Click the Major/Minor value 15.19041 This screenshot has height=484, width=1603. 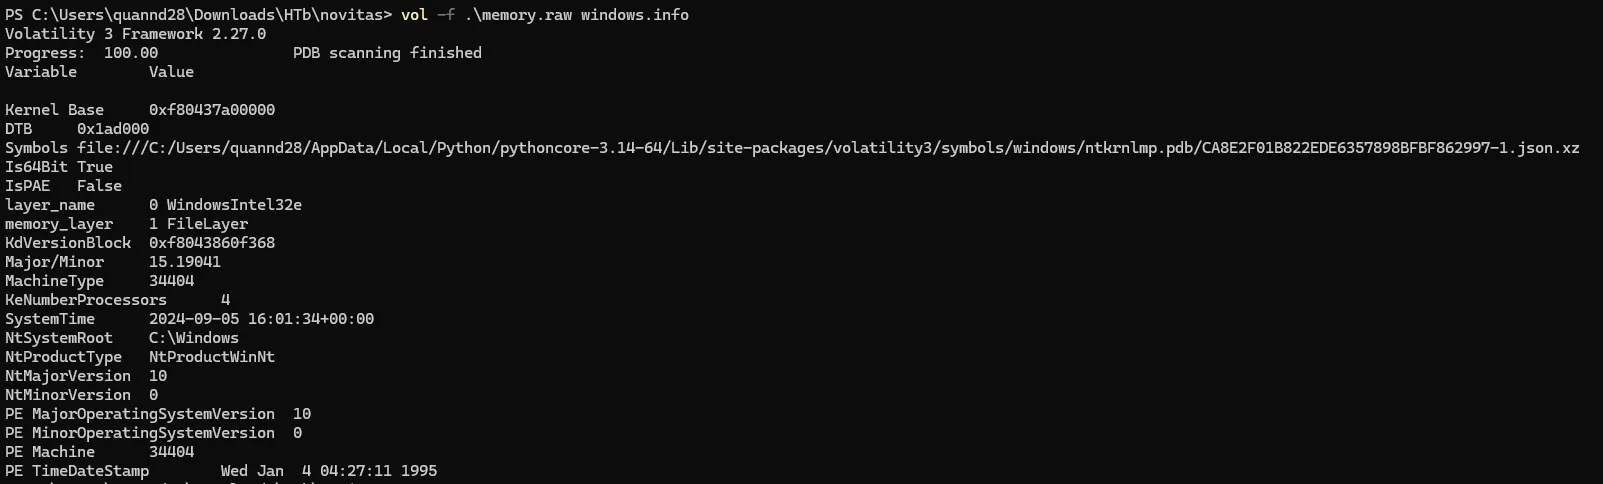185,262
